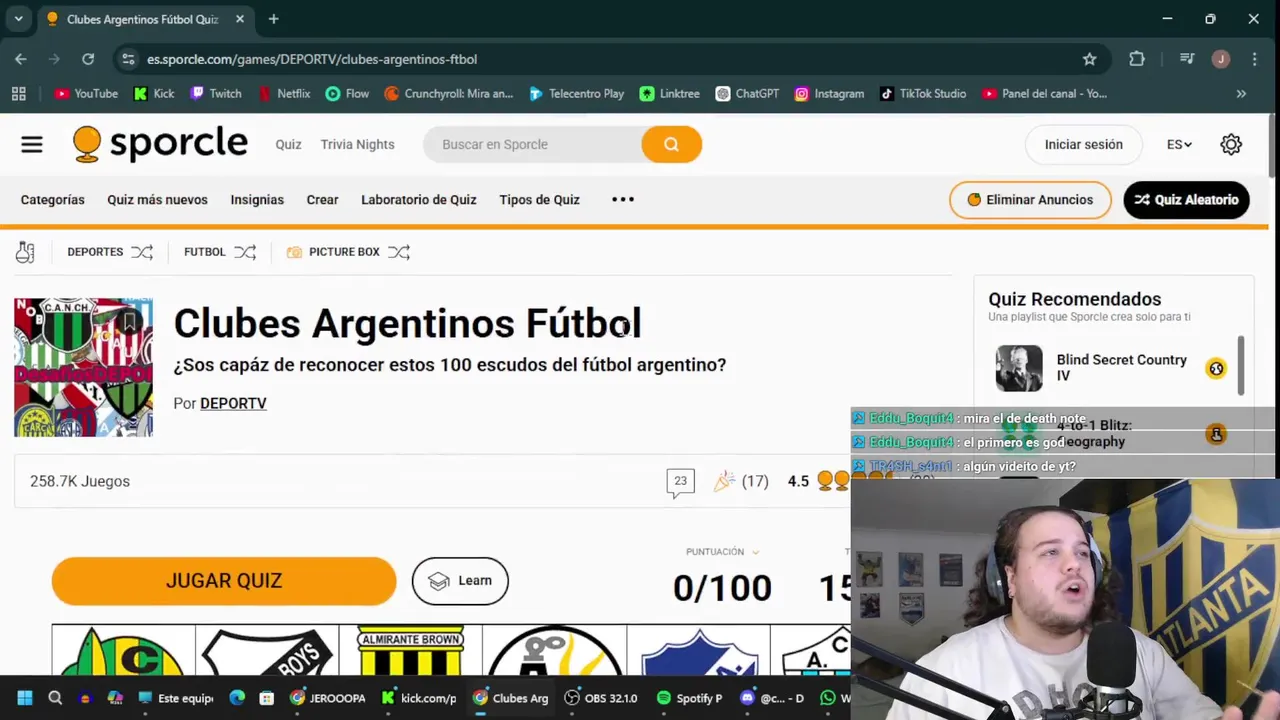Click the Learn button
Screen dimensions: 1280x720
tap(460, 581)
